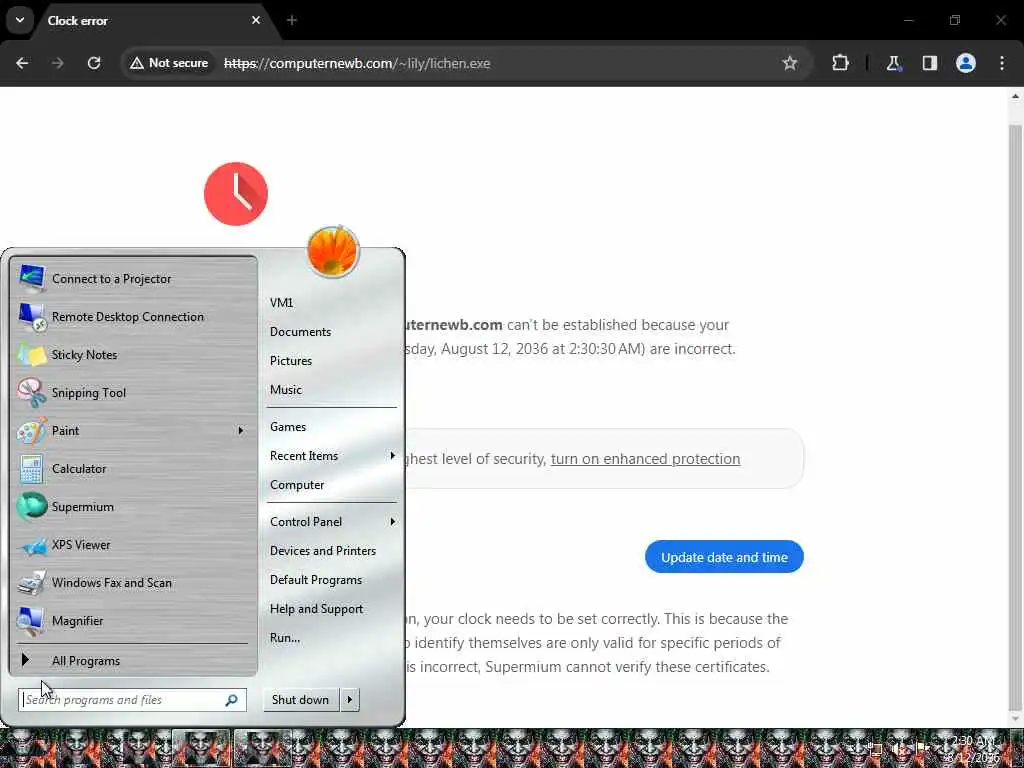The width and height of the screenshot is (1024, 768).
Task: Open new tab with plus icon
Action: (292, 20)
